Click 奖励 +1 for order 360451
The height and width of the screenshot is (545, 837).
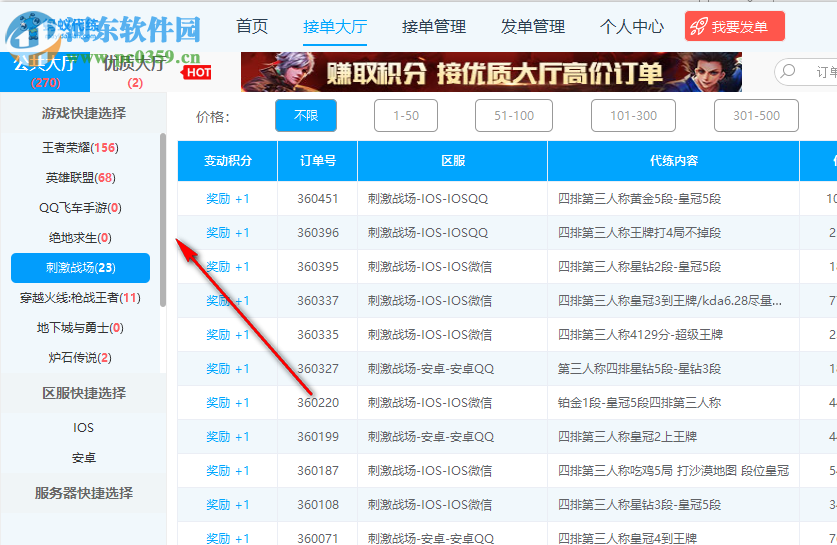tap(227, 199)
